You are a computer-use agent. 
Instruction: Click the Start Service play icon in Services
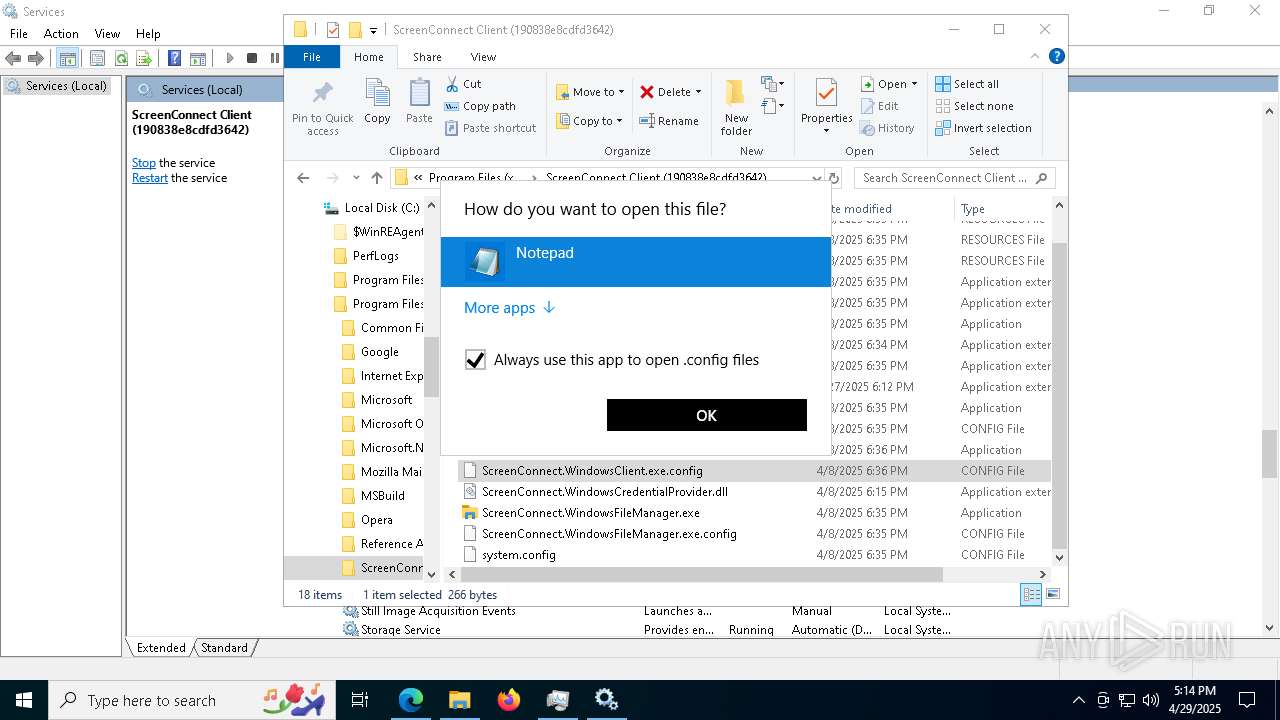point(230,59)
